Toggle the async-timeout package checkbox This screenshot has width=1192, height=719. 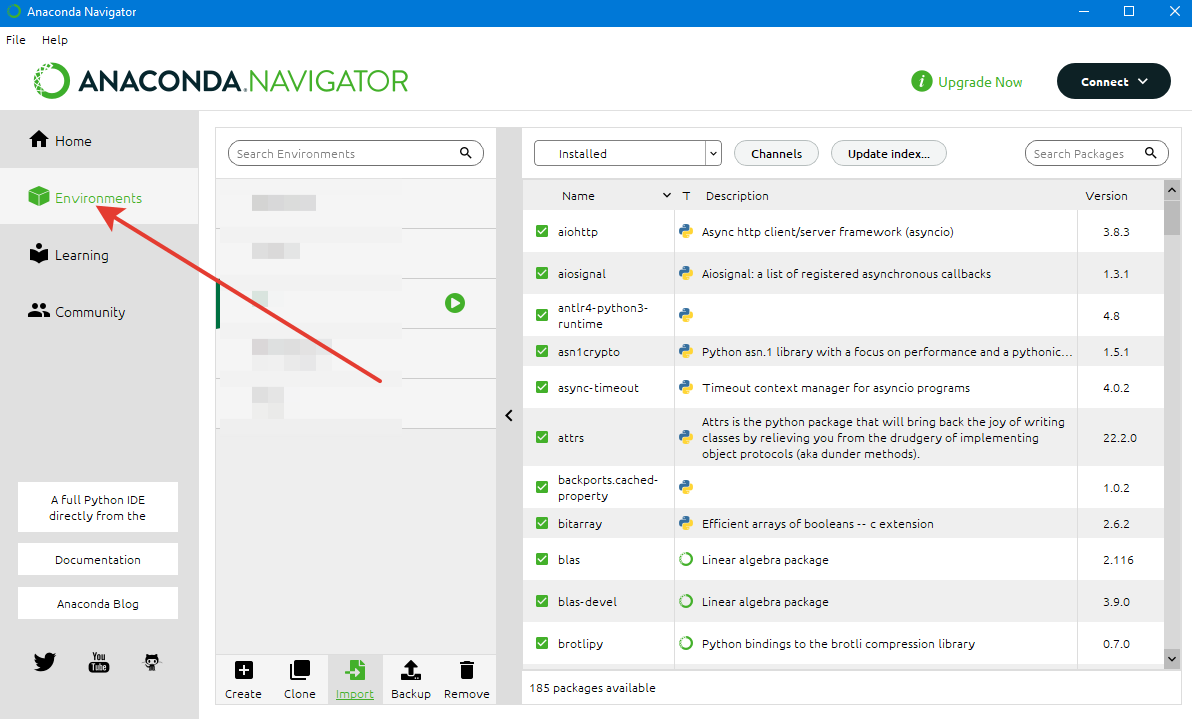click(542, 387)
